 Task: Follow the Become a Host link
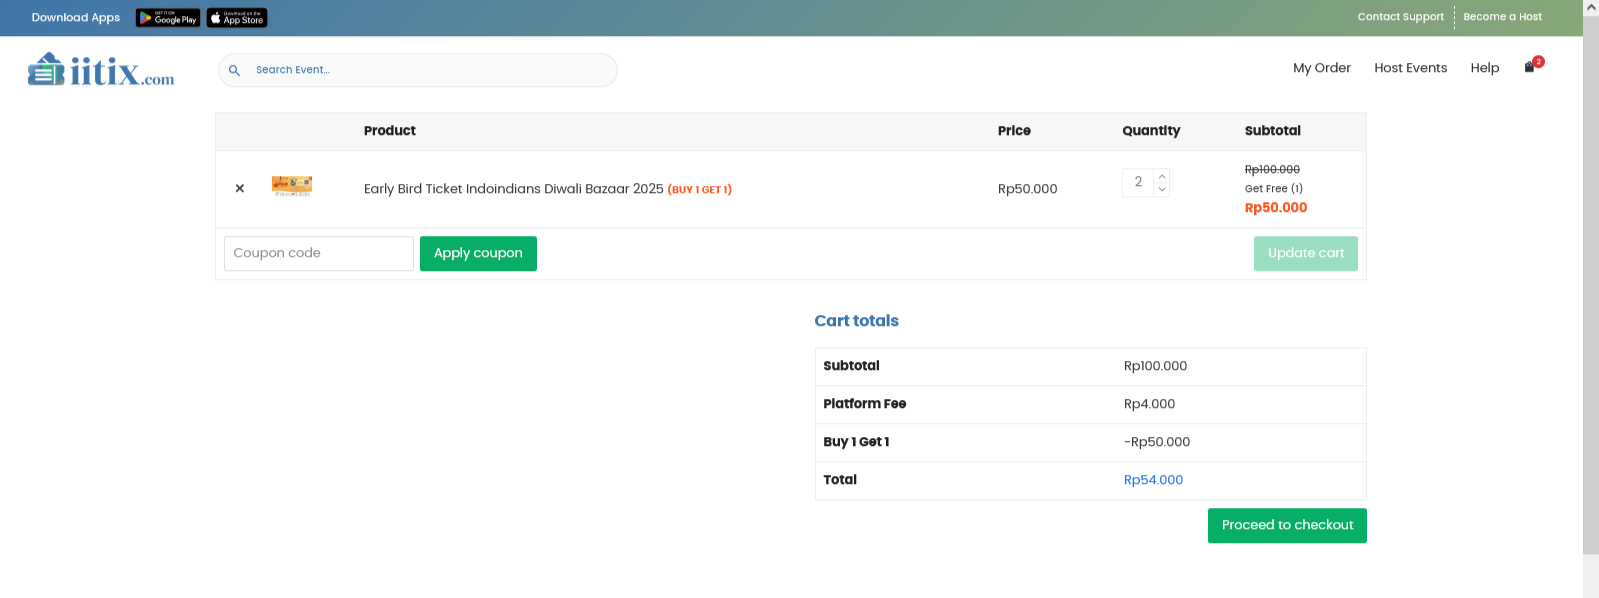(x=1502, y=17)
